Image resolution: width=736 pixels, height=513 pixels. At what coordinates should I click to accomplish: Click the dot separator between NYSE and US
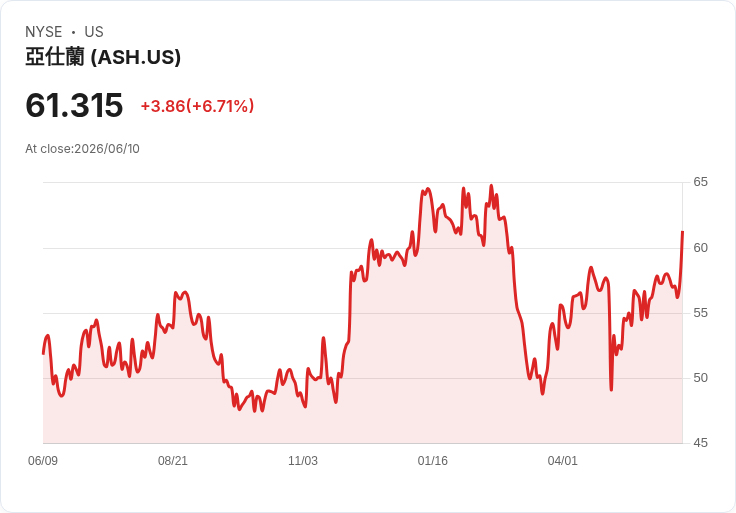(73, 32)
